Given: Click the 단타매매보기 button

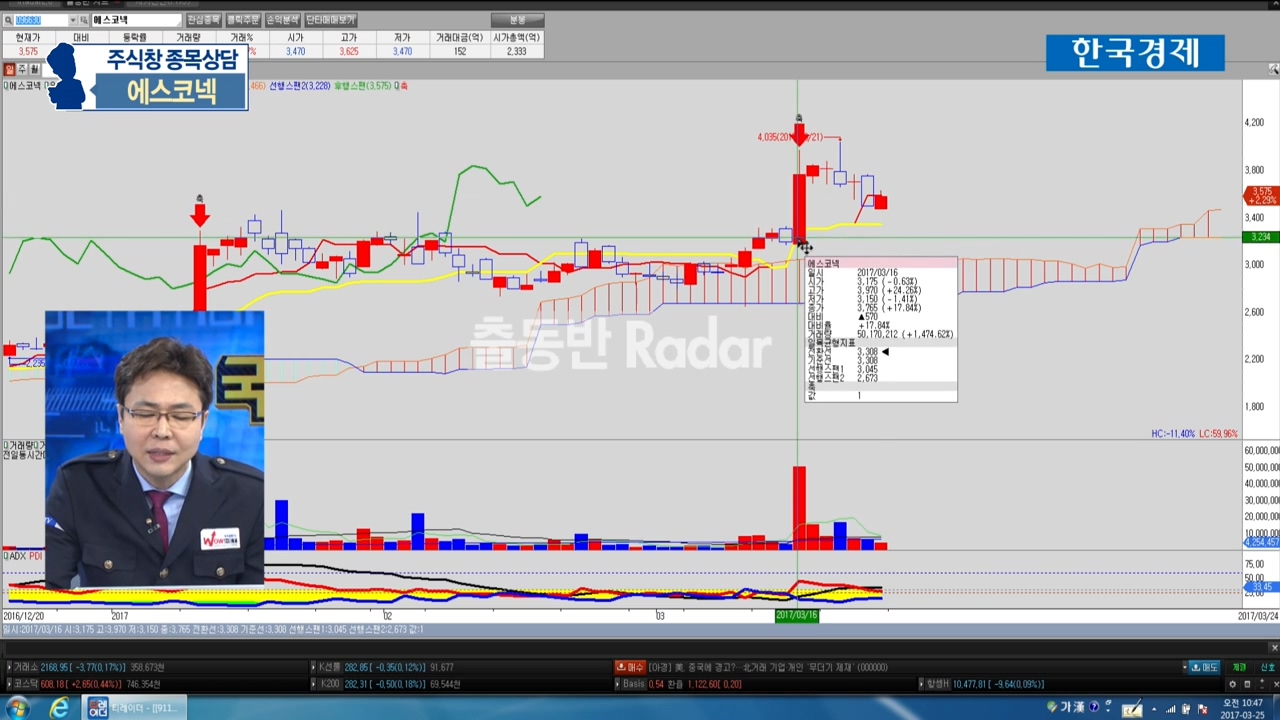Looking at the screenshot, I should (330, 20).
